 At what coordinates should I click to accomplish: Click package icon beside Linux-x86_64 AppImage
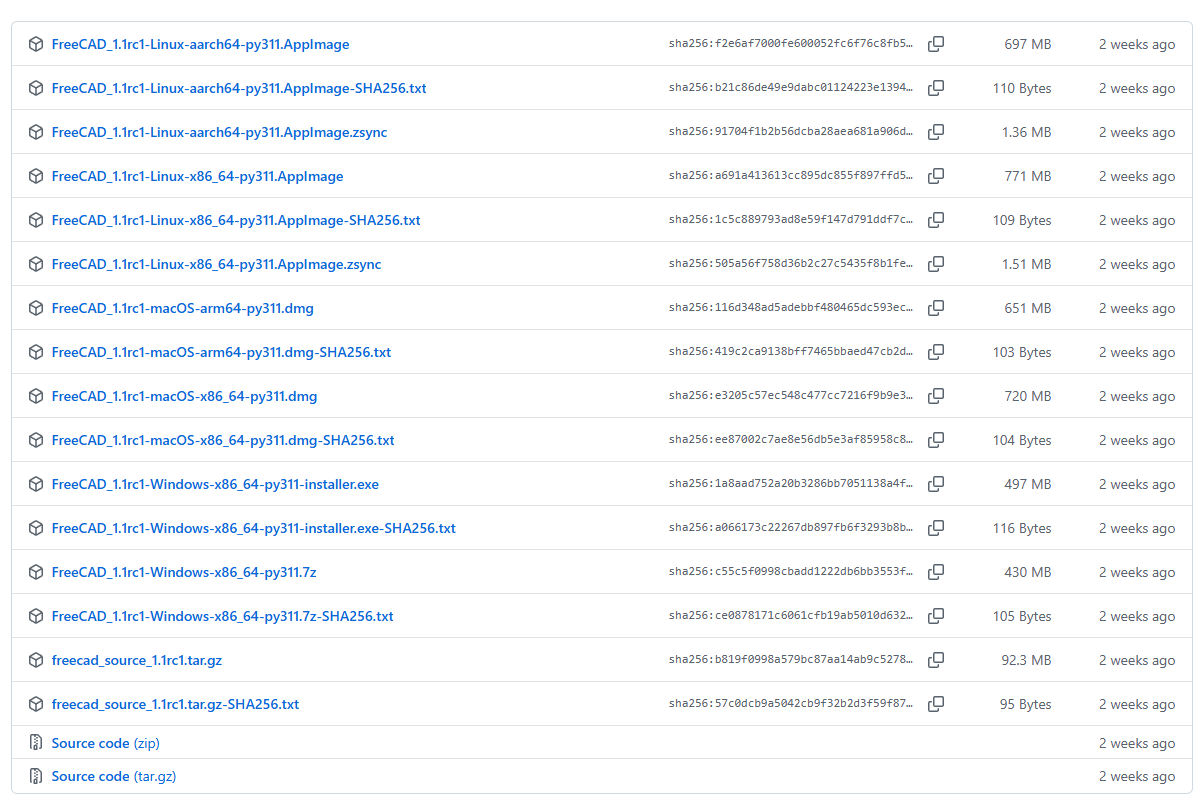pos(36,176)
